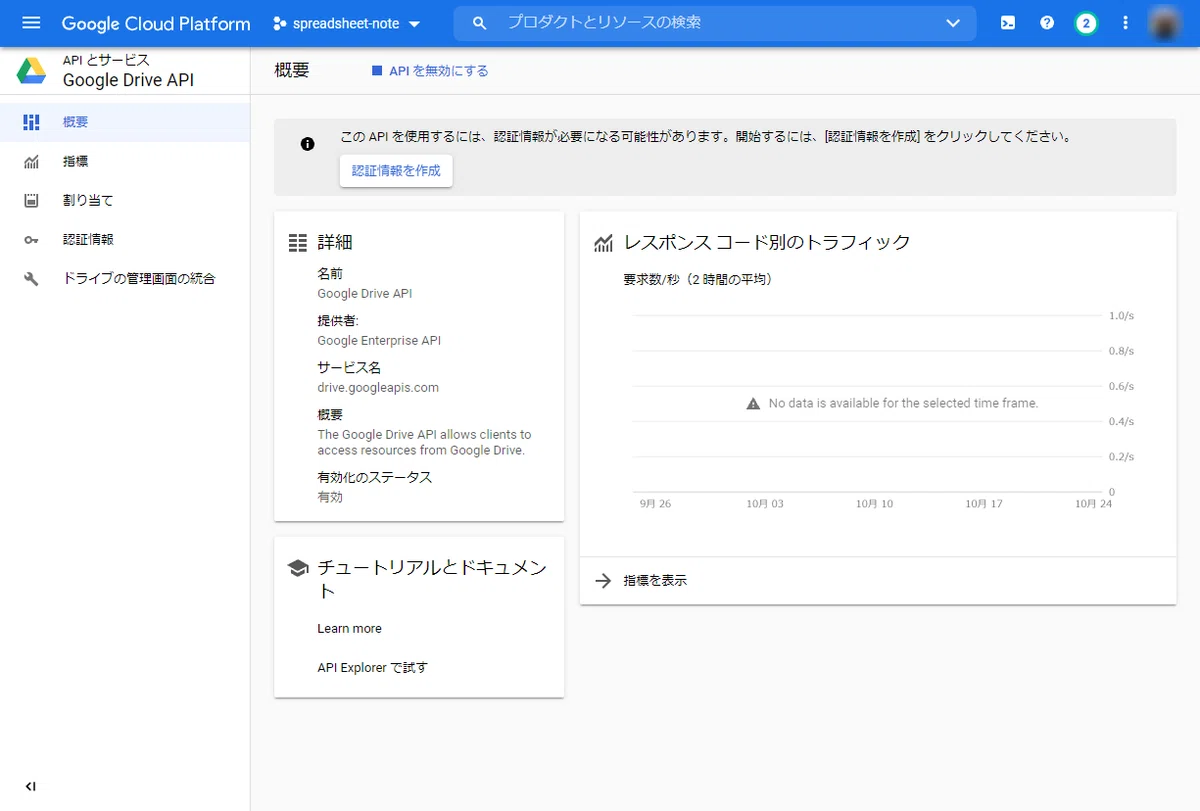Click the 10月 10 axis date label
This screenshot has width=1200, height=811.
click(874, 504)
